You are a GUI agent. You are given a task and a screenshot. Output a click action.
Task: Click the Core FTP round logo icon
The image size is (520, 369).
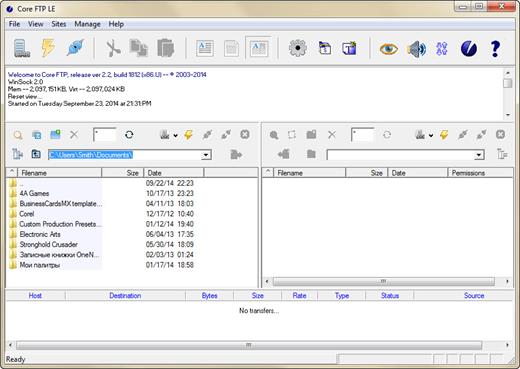point(469,49)
